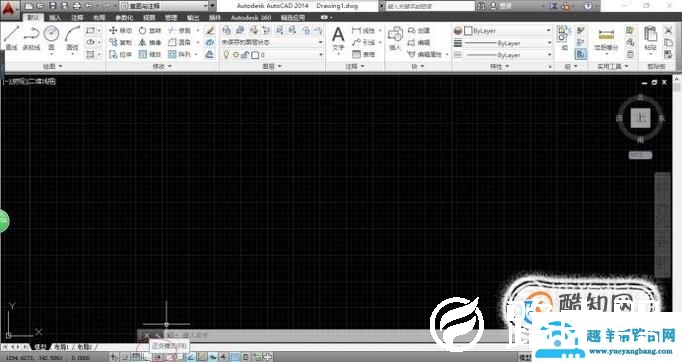Choose the Array (阵列) tool
682x362 pixels.
tap(180, 54)
